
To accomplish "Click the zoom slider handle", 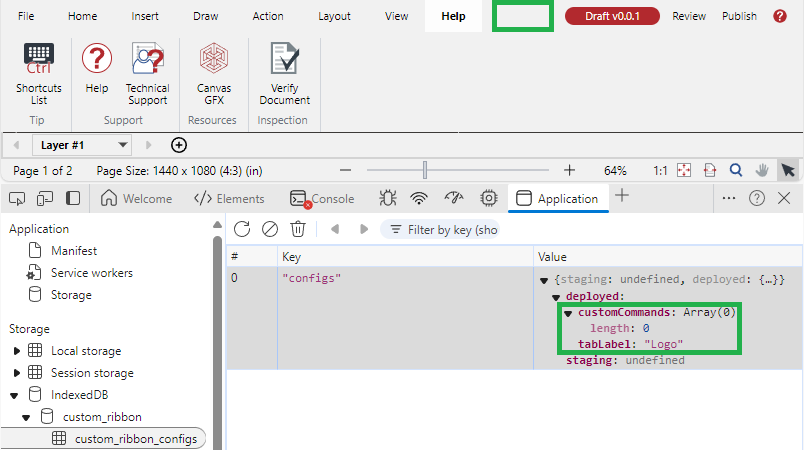I will [425, 170].
